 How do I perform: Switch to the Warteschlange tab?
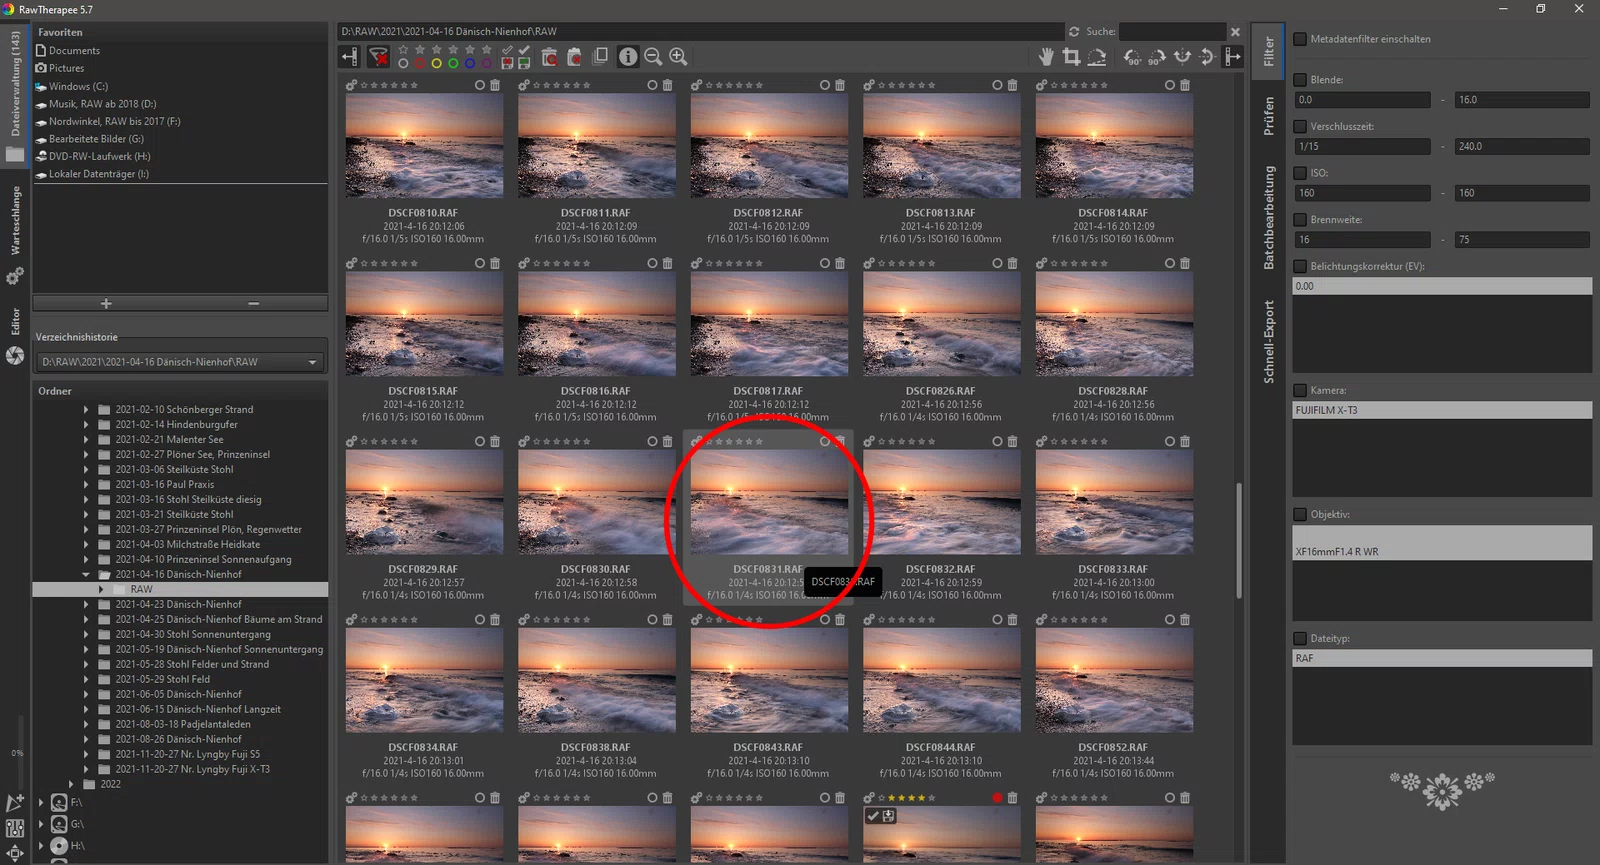pyautogui.click(x=15, y=234)
